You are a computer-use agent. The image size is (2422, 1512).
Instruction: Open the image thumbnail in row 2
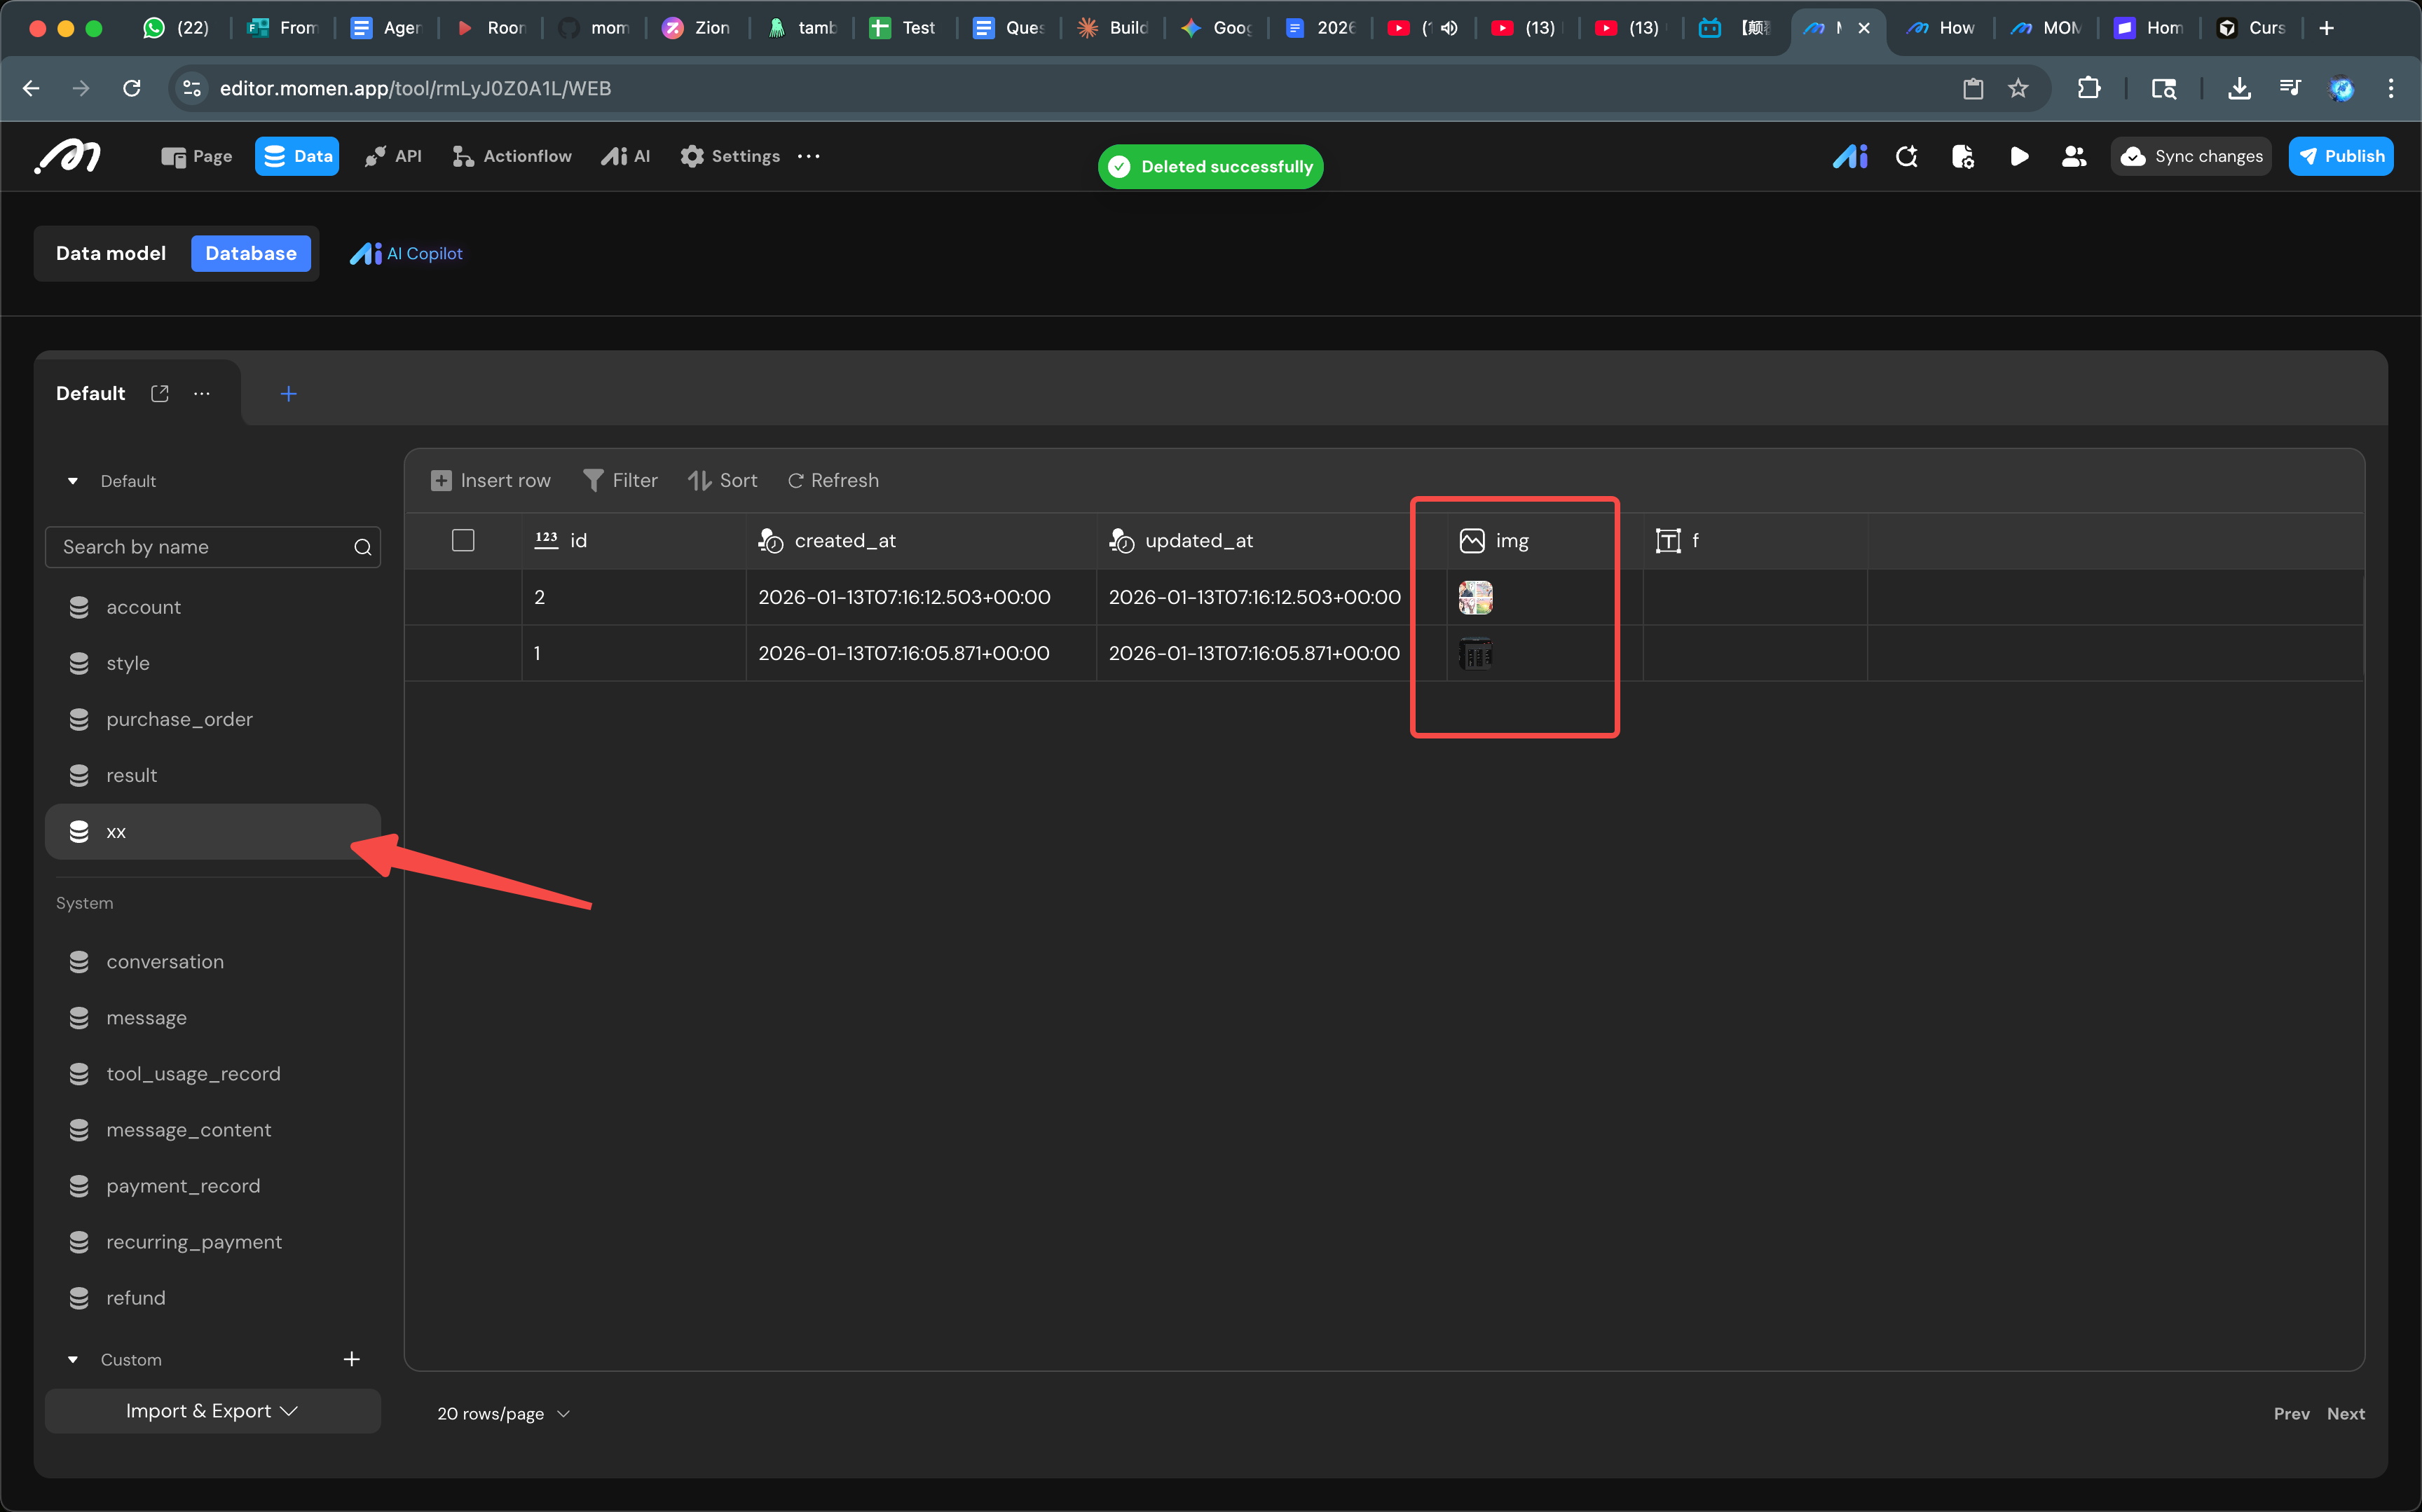click(1475, 597)
